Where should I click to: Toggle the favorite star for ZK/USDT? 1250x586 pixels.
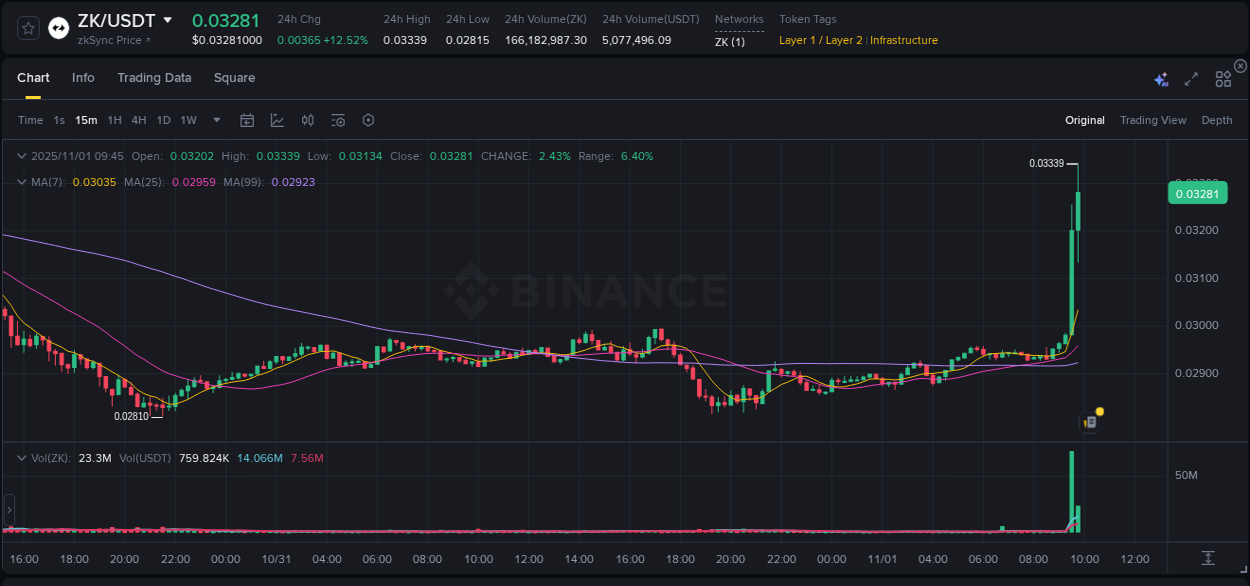point(26,27)
